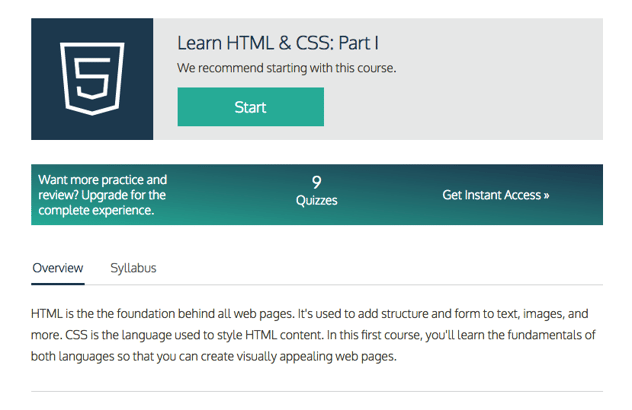
Task: Click the course description paragraph about HTML
Action: click(x=313, y=335)
